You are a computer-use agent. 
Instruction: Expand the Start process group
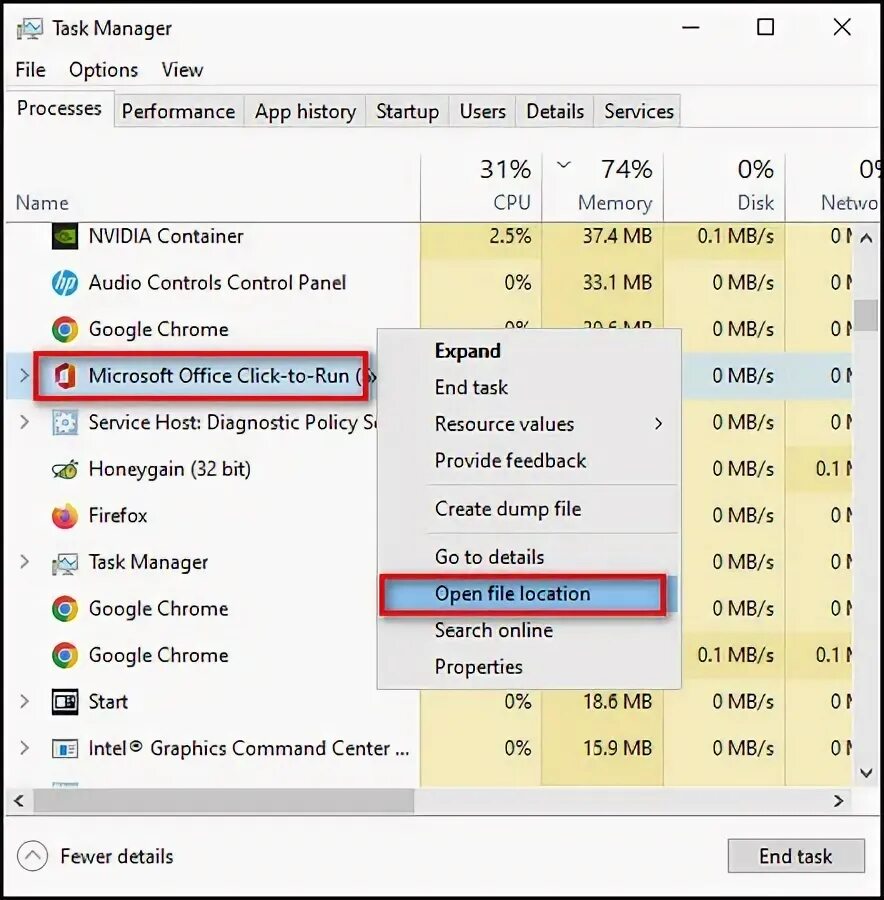24,701
